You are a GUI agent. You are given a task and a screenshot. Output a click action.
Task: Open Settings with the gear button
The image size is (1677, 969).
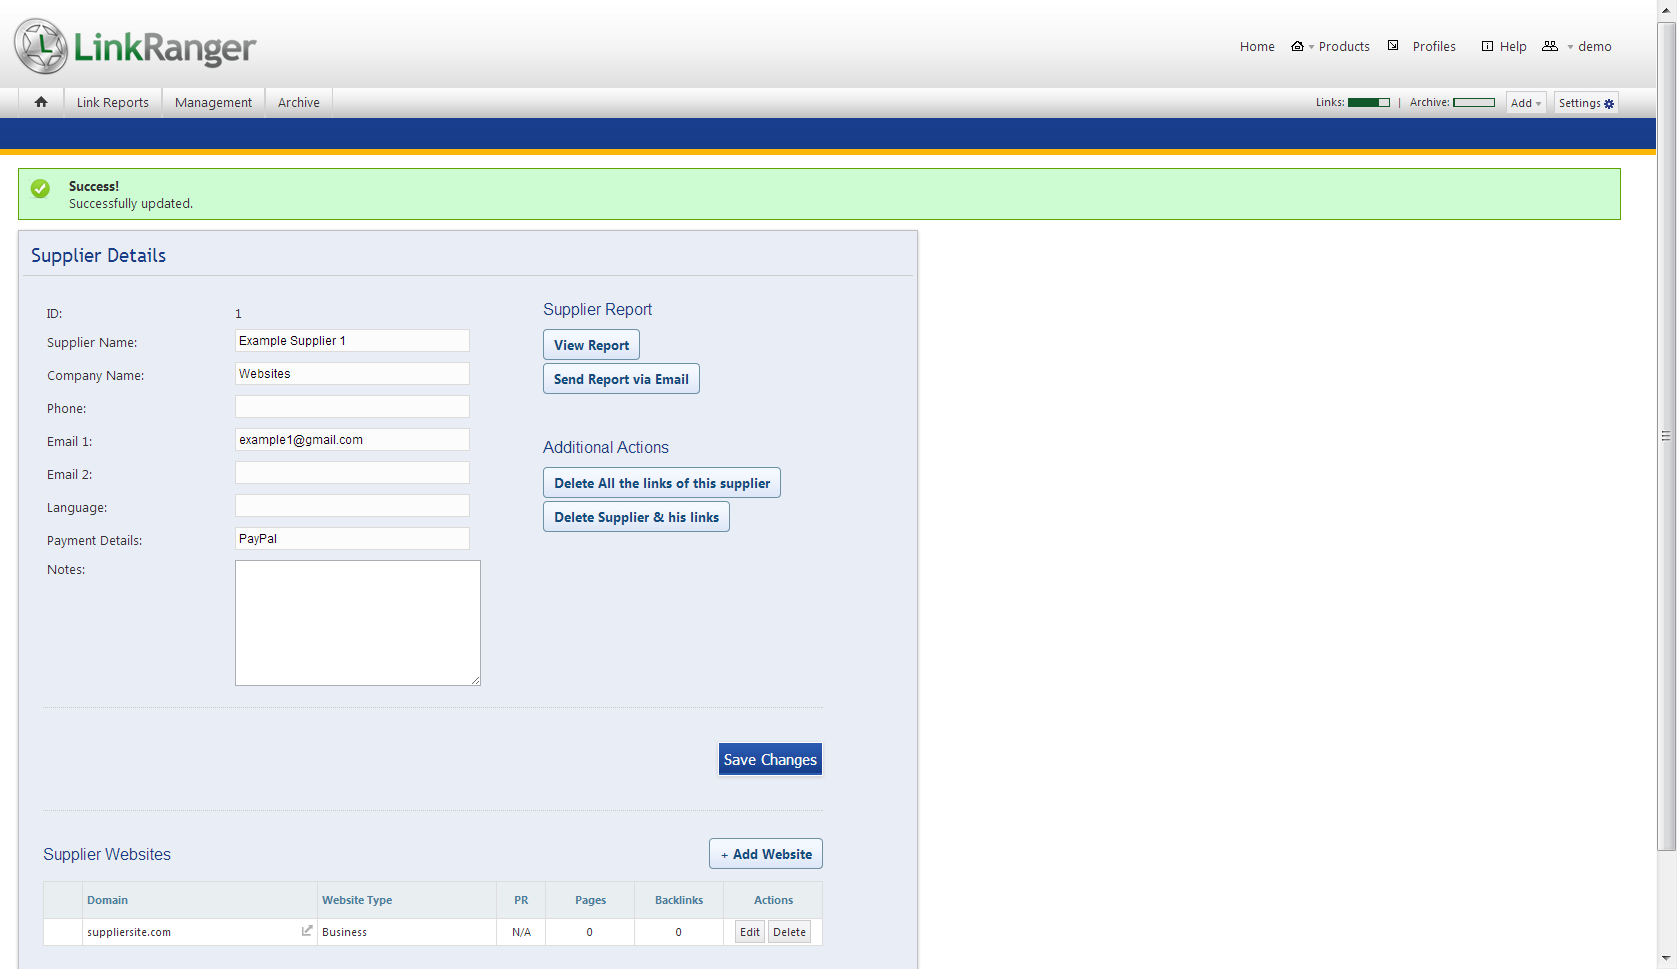[1586, 103]
